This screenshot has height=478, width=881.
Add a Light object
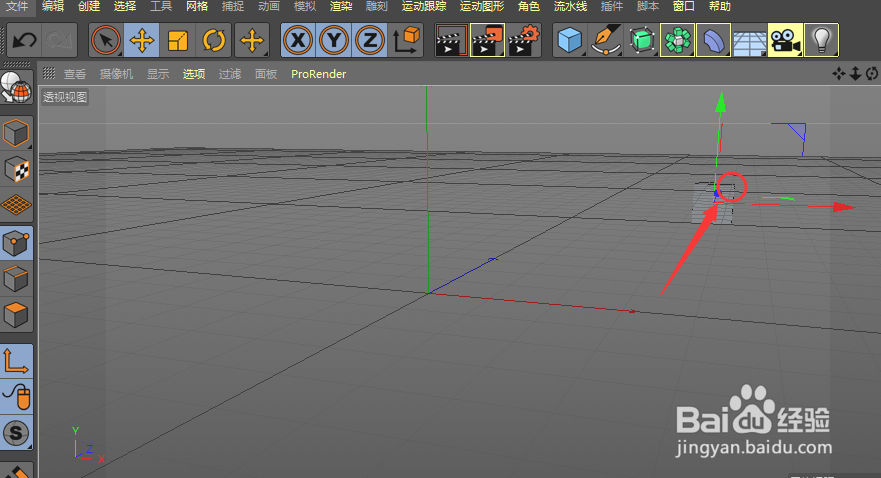(x=821, y=40)
